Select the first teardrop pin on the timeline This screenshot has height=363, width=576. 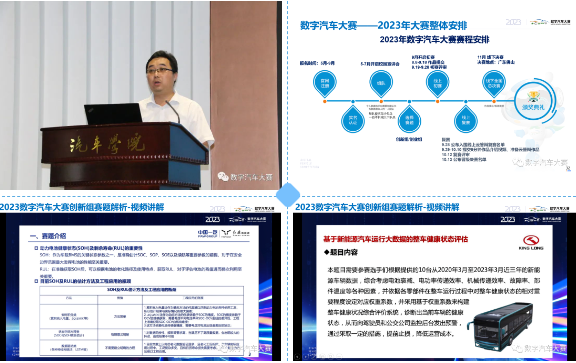coord(325,83)
